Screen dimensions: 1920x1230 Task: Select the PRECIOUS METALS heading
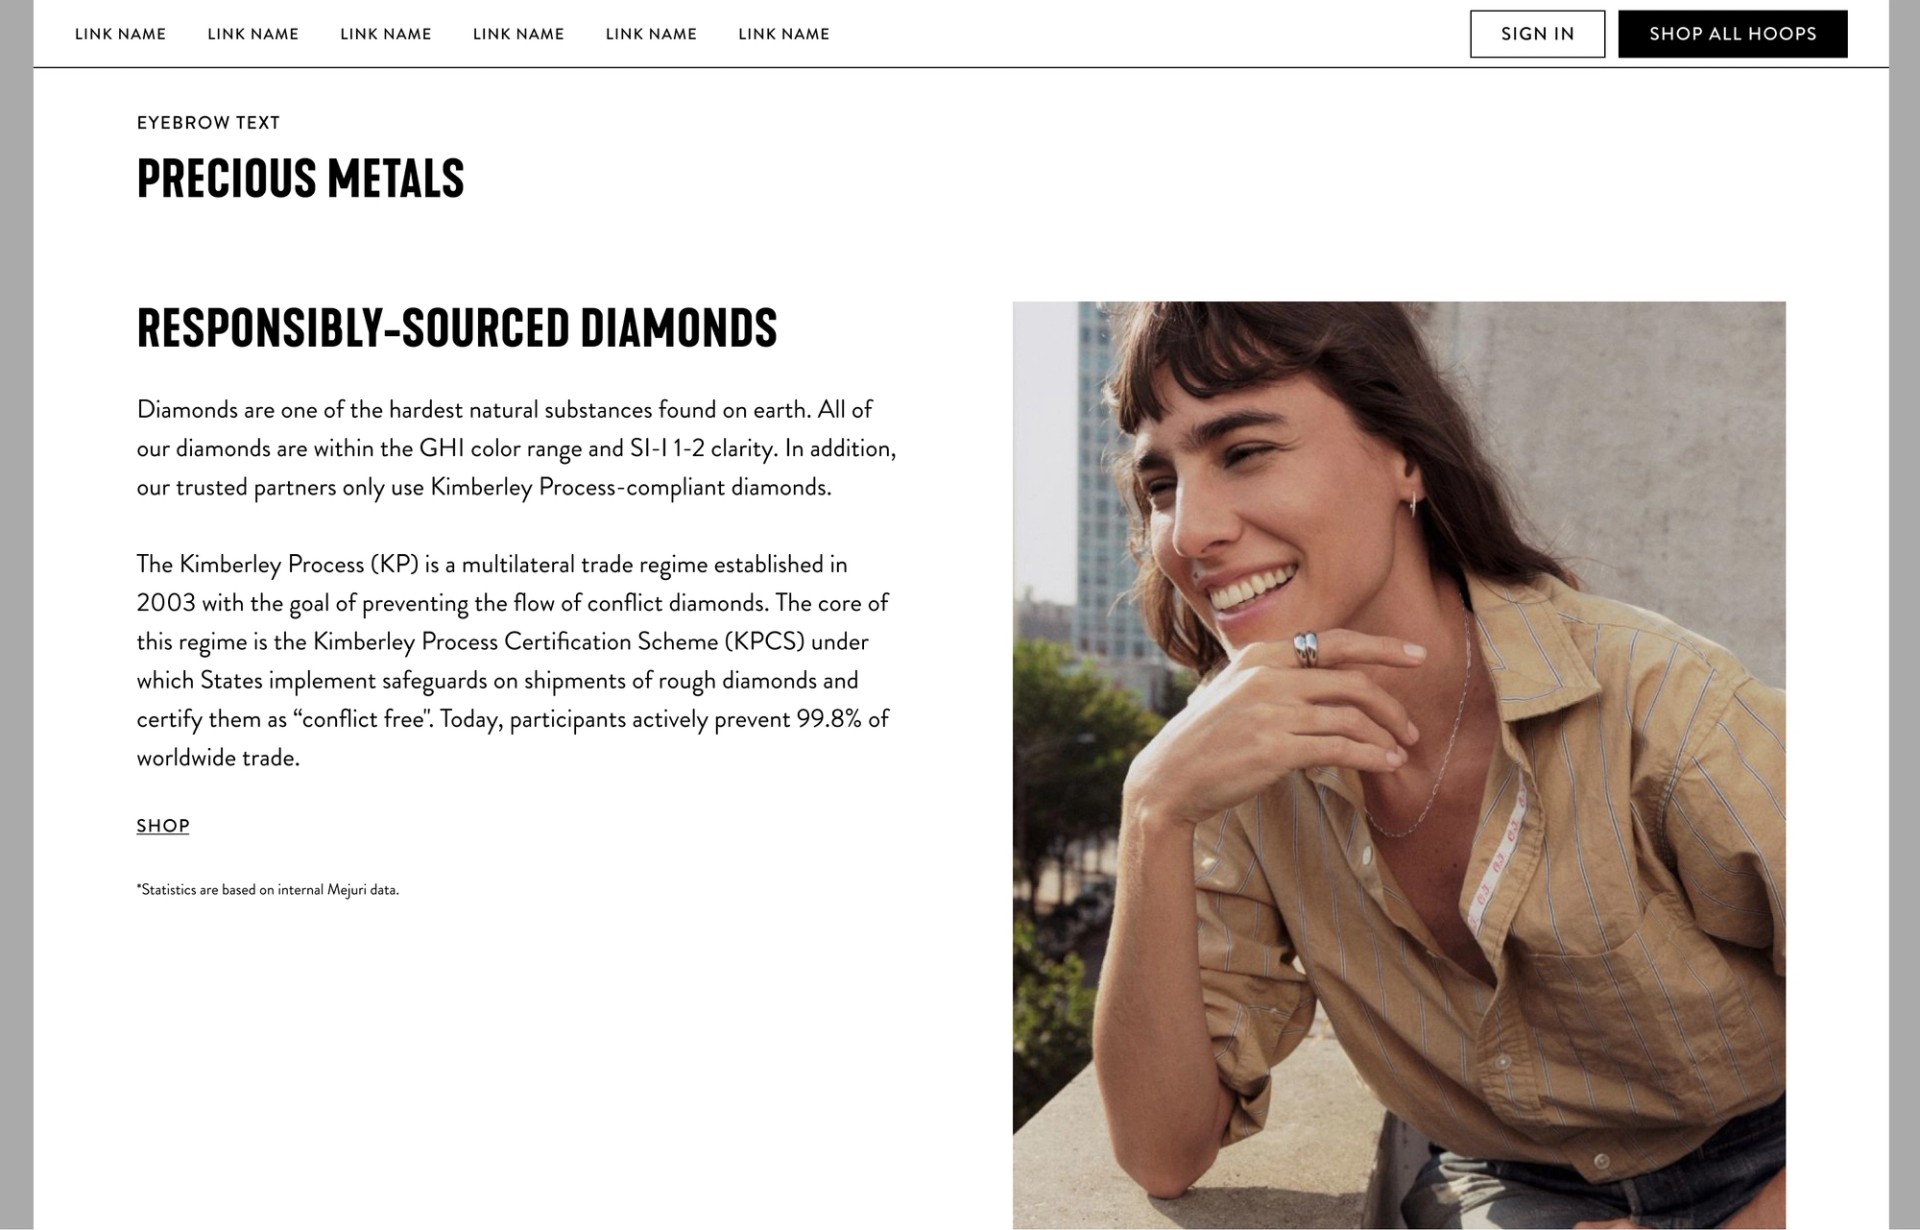300,179
